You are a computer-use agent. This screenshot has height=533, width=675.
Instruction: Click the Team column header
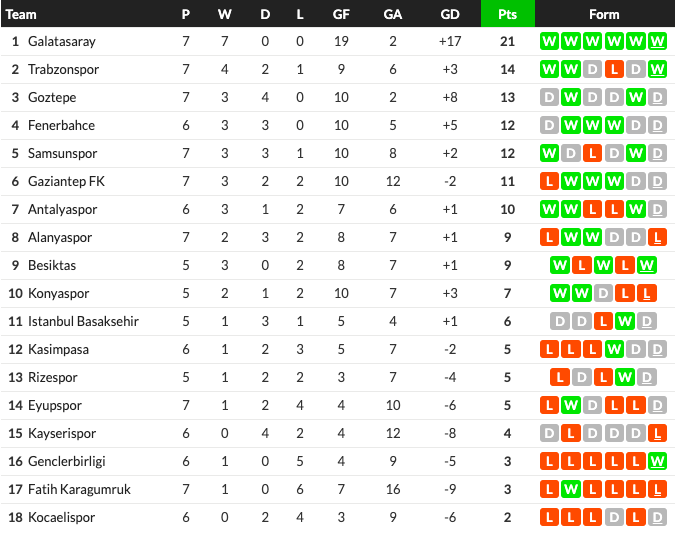[x=21, y=14]
